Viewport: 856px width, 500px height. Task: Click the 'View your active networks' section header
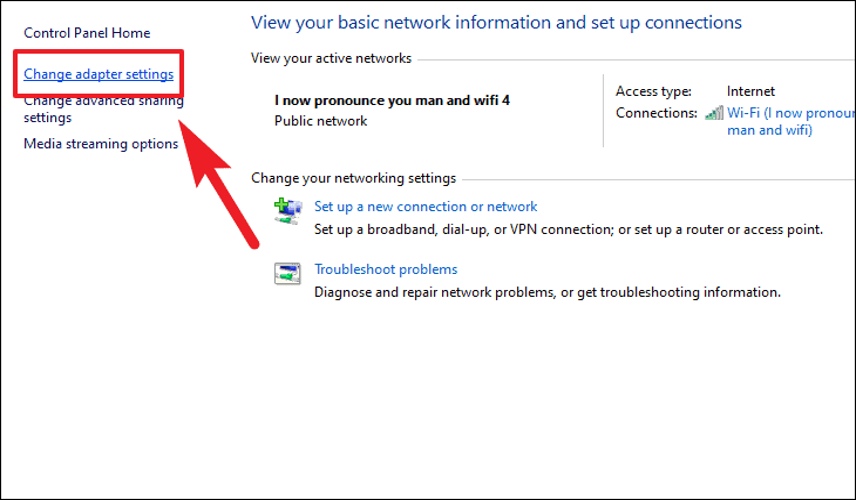point(331,58)
